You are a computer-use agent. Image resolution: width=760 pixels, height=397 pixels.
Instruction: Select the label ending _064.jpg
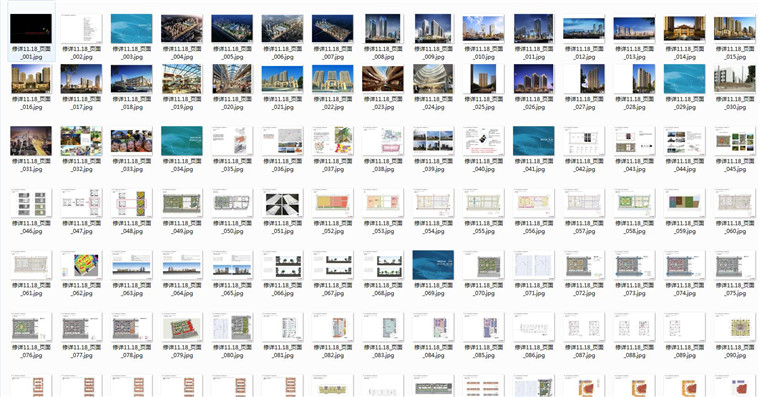click(182, 289)
